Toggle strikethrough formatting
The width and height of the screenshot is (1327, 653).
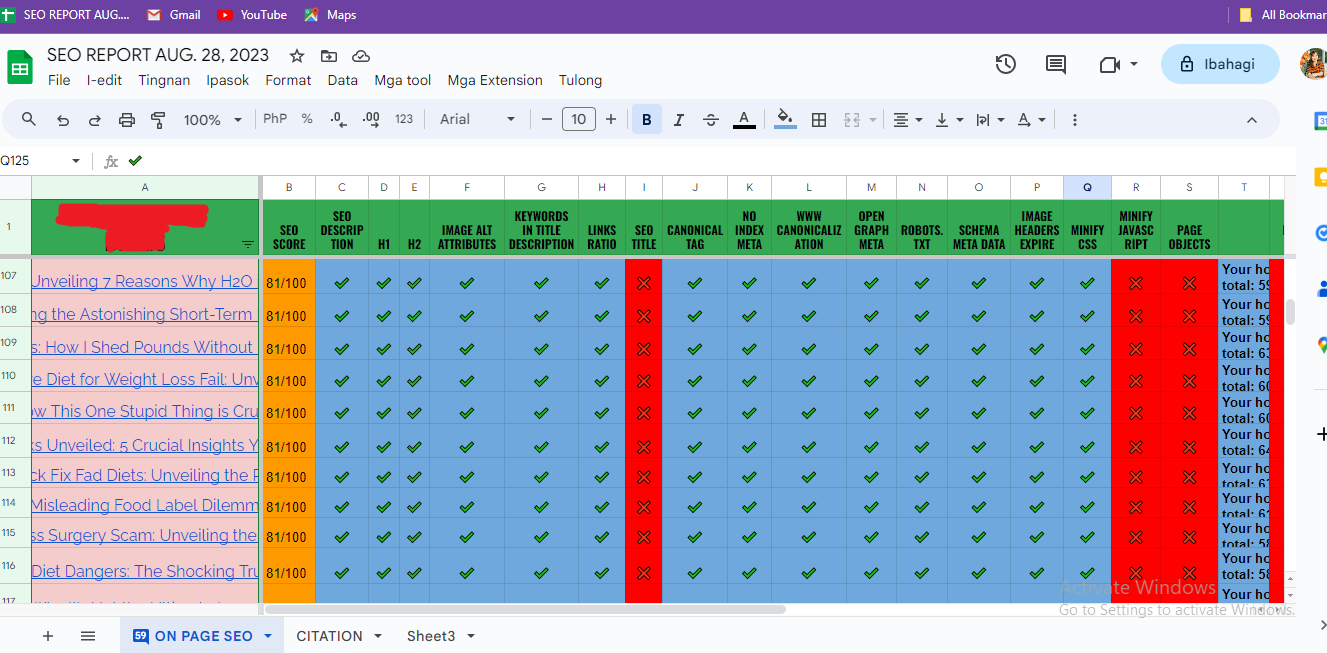click(x=711, y=120)
